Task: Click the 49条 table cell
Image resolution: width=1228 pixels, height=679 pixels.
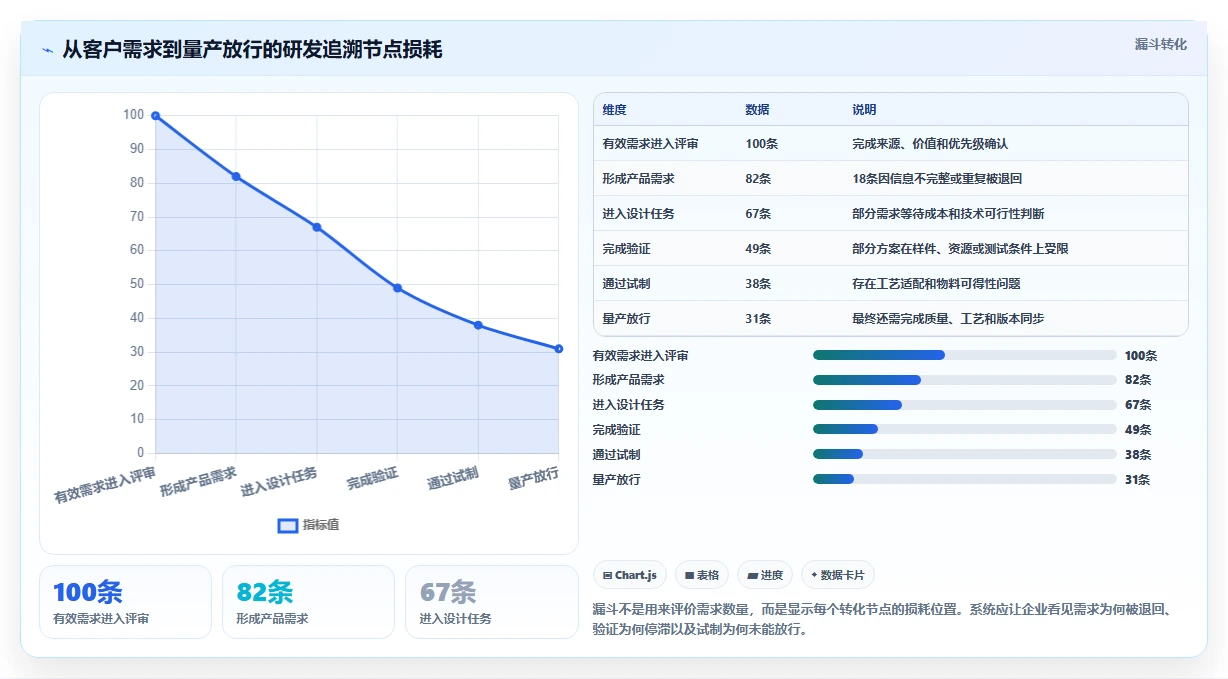Action: click(758, 249)
